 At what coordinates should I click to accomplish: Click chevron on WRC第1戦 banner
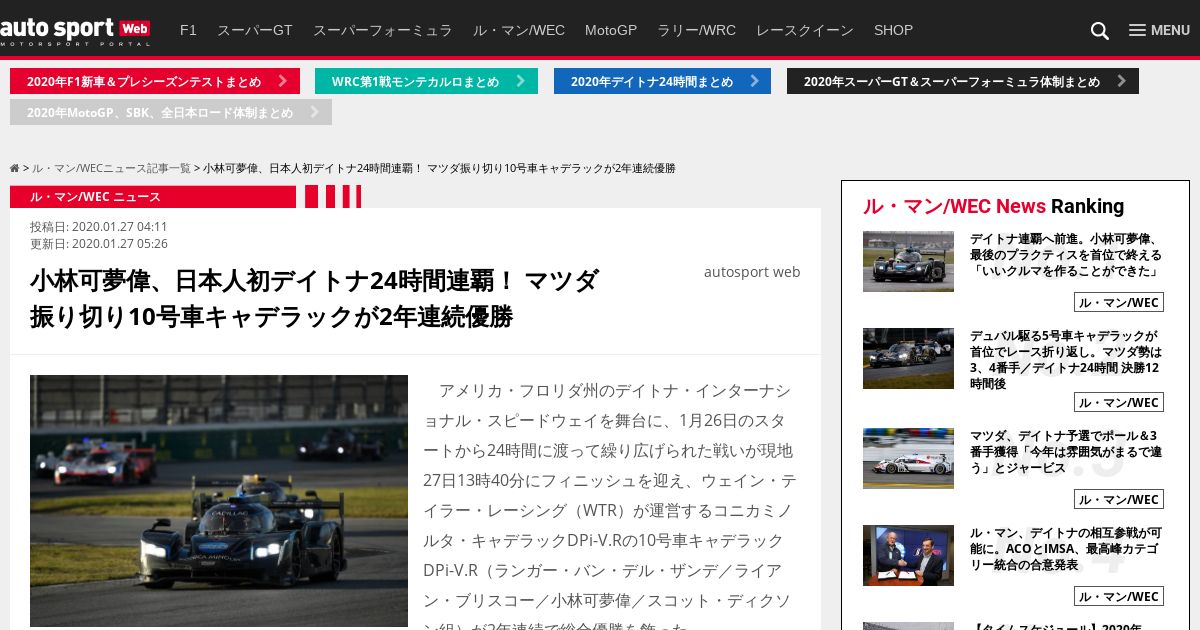click(521, 81)
